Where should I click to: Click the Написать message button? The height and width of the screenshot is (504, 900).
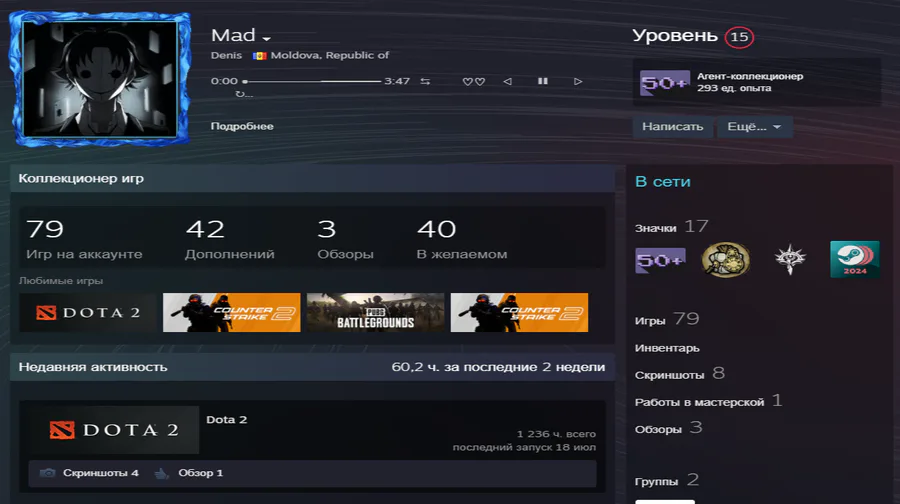click(673, 127)
